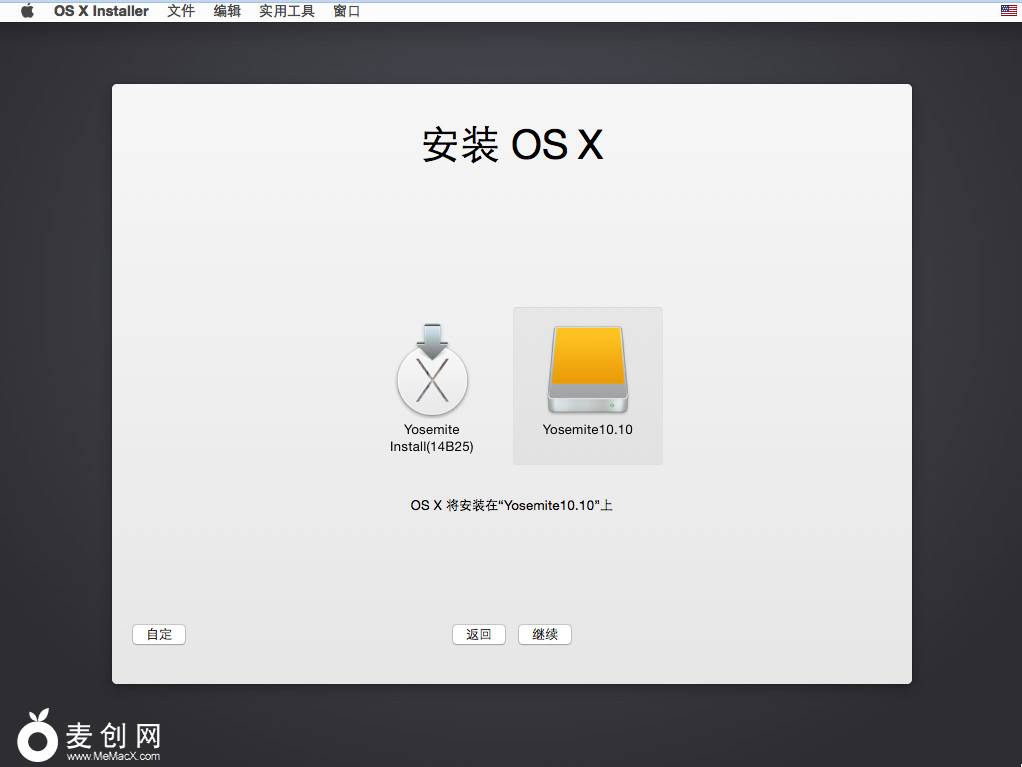Proceed by clicking the 继续 button
This screenshot has height=767, width=1022.
tap(545, 634)
